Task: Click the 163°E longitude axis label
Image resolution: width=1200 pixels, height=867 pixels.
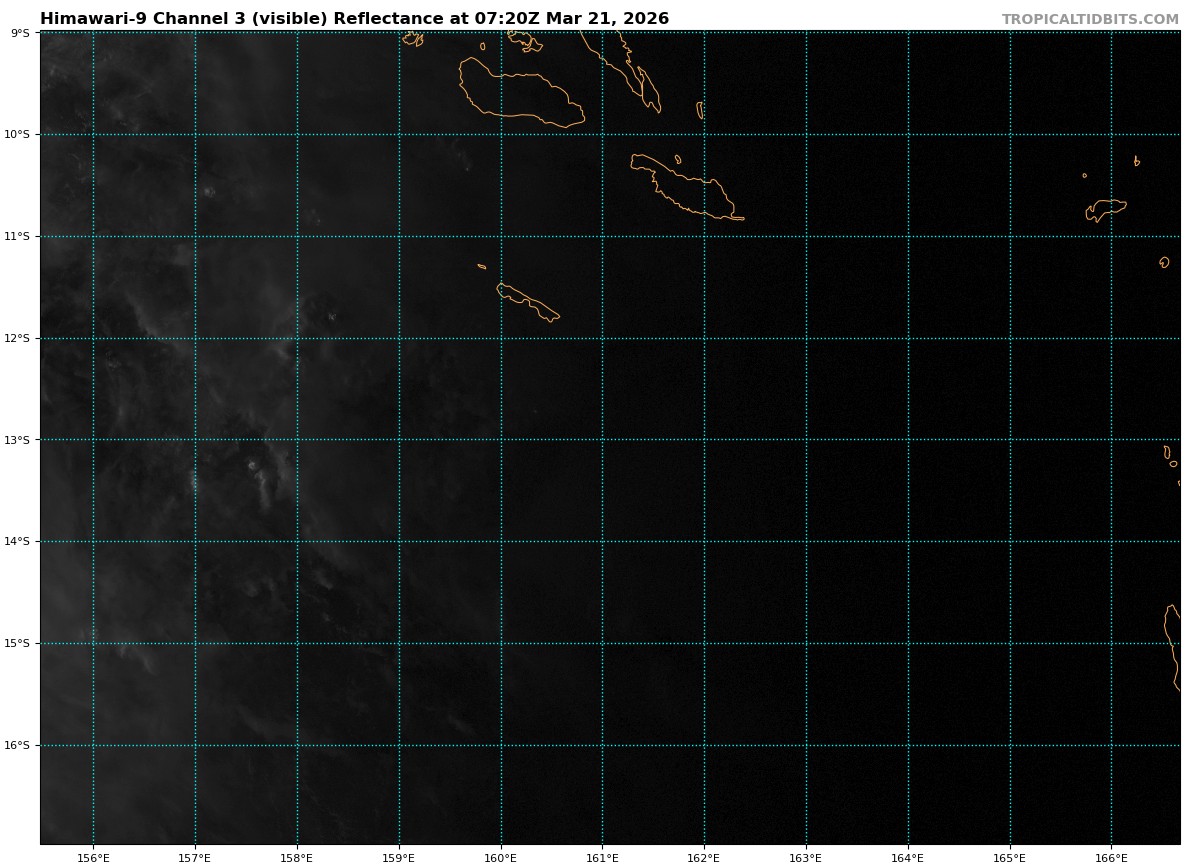Action: [x=806, y=857]
